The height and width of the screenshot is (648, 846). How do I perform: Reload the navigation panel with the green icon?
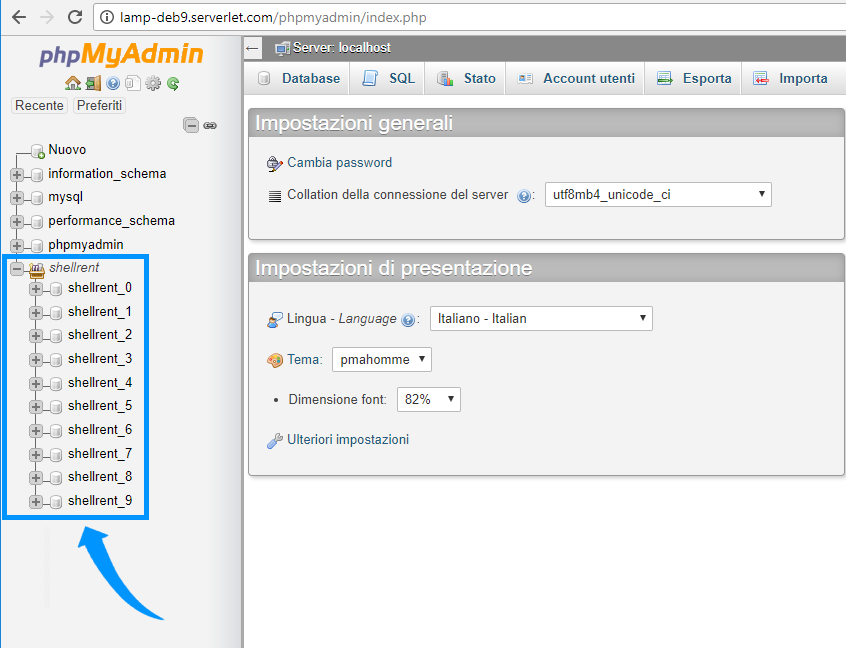tap(173, 84)
